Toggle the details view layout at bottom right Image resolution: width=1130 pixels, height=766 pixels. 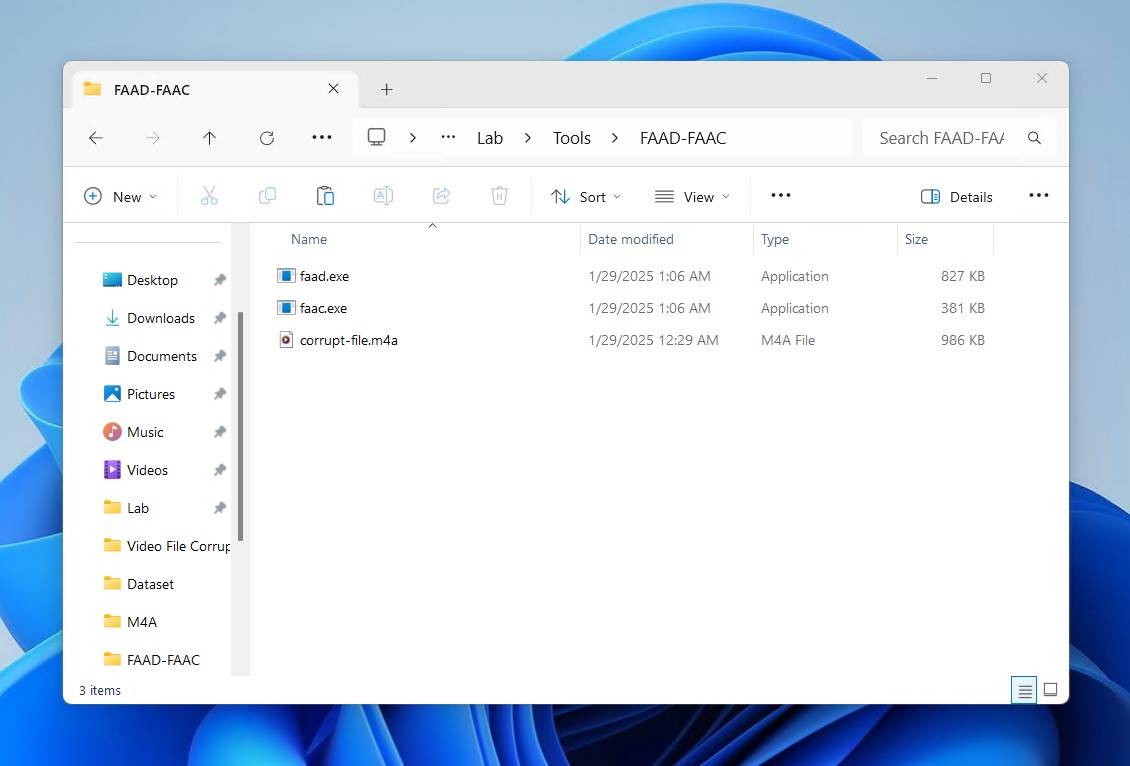(x=1050, y=690)
